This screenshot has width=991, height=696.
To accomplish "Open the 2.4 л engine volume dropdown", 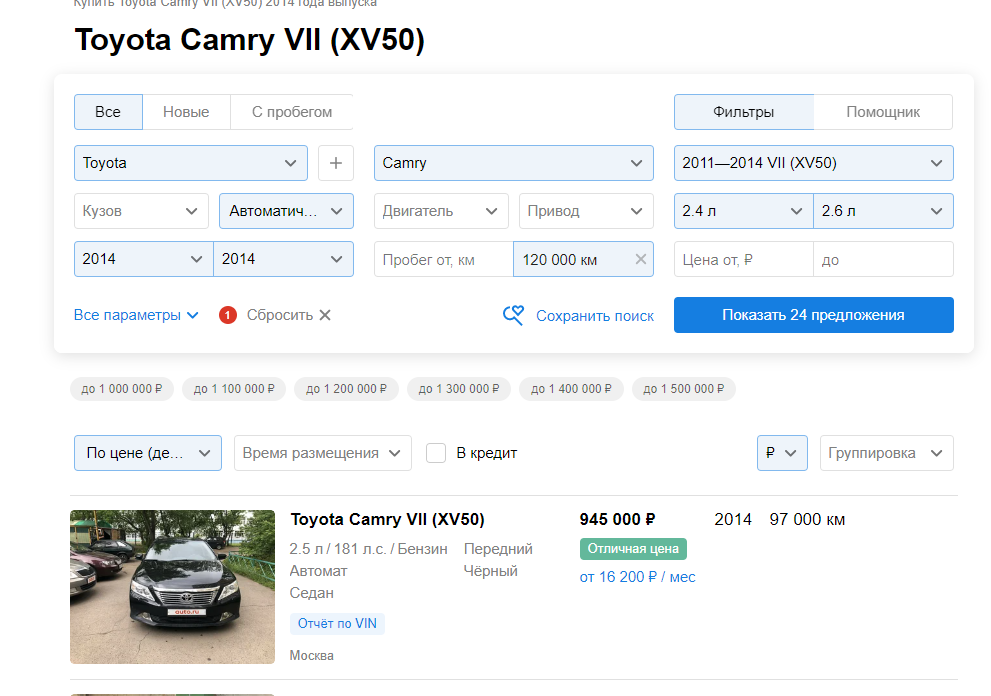I will pos(744,211).
